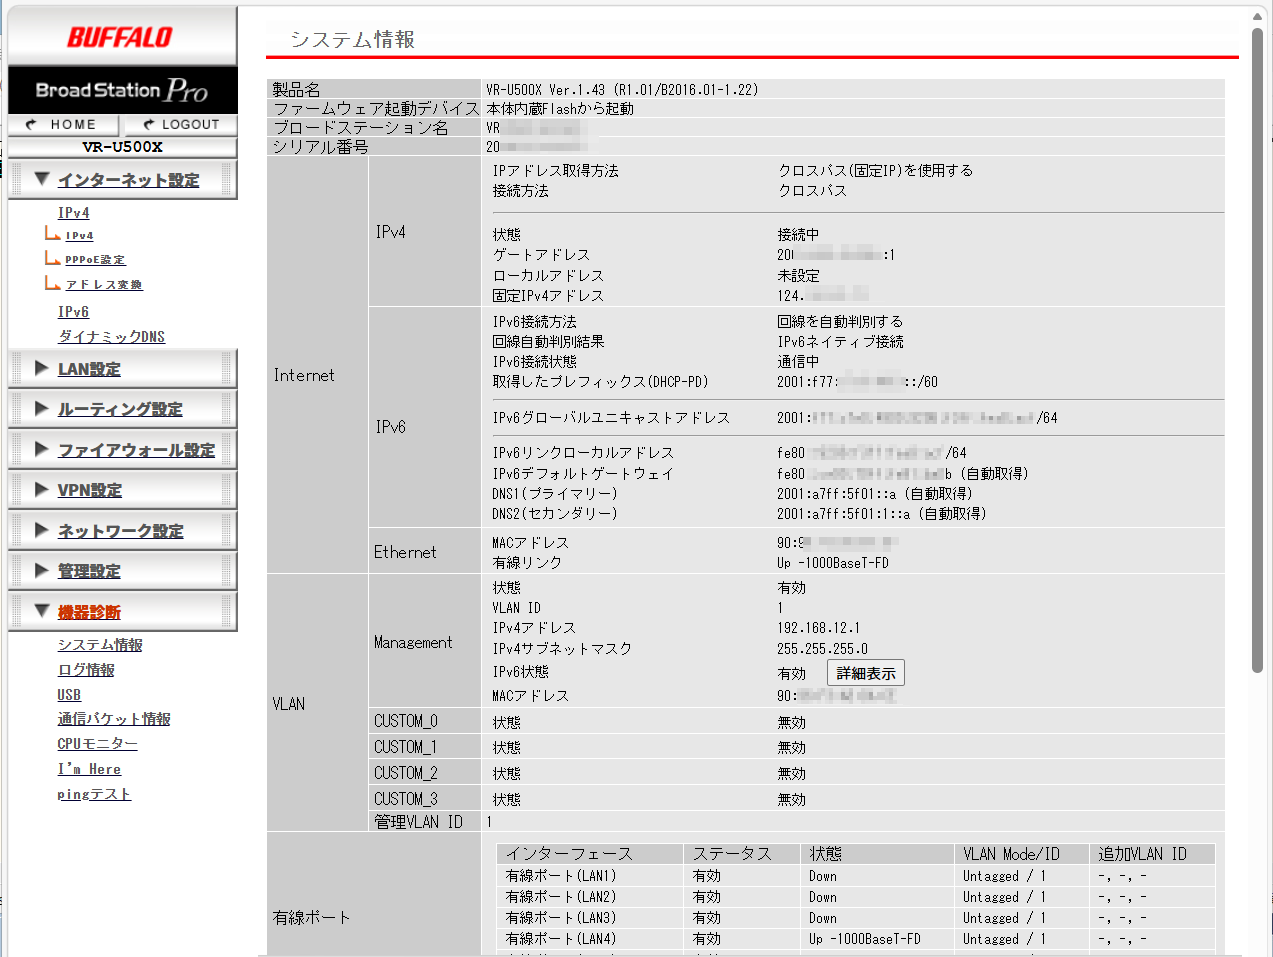The width and height of the screenshot is (1273, 957).
Task: Click the 詳細表示 button for IPv6状態
Action: pyautogui.click(x=866, y=673)
